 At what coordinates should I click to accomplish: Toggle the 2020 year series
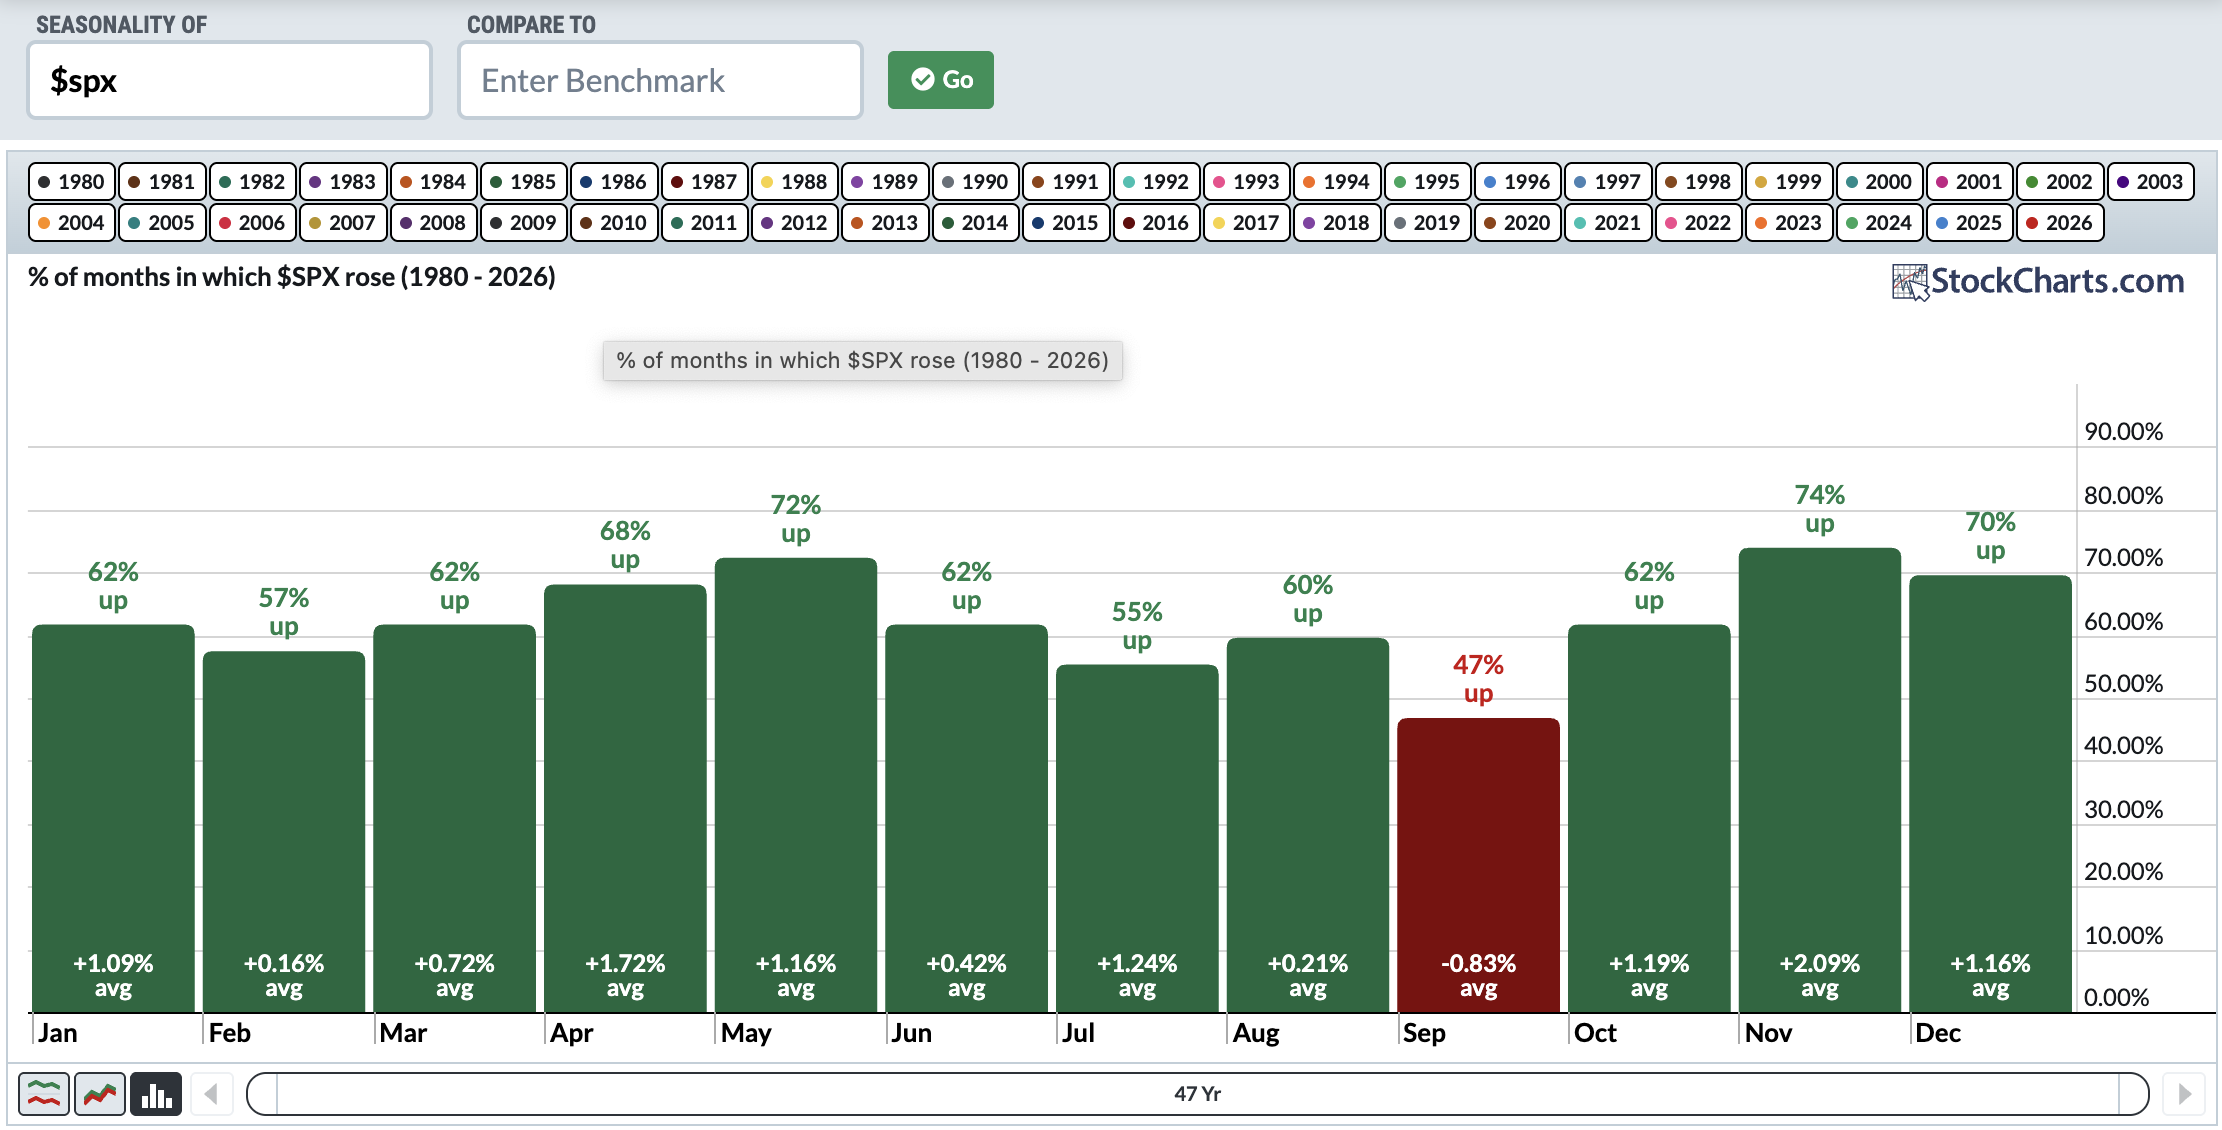[x=1517, y=223]
